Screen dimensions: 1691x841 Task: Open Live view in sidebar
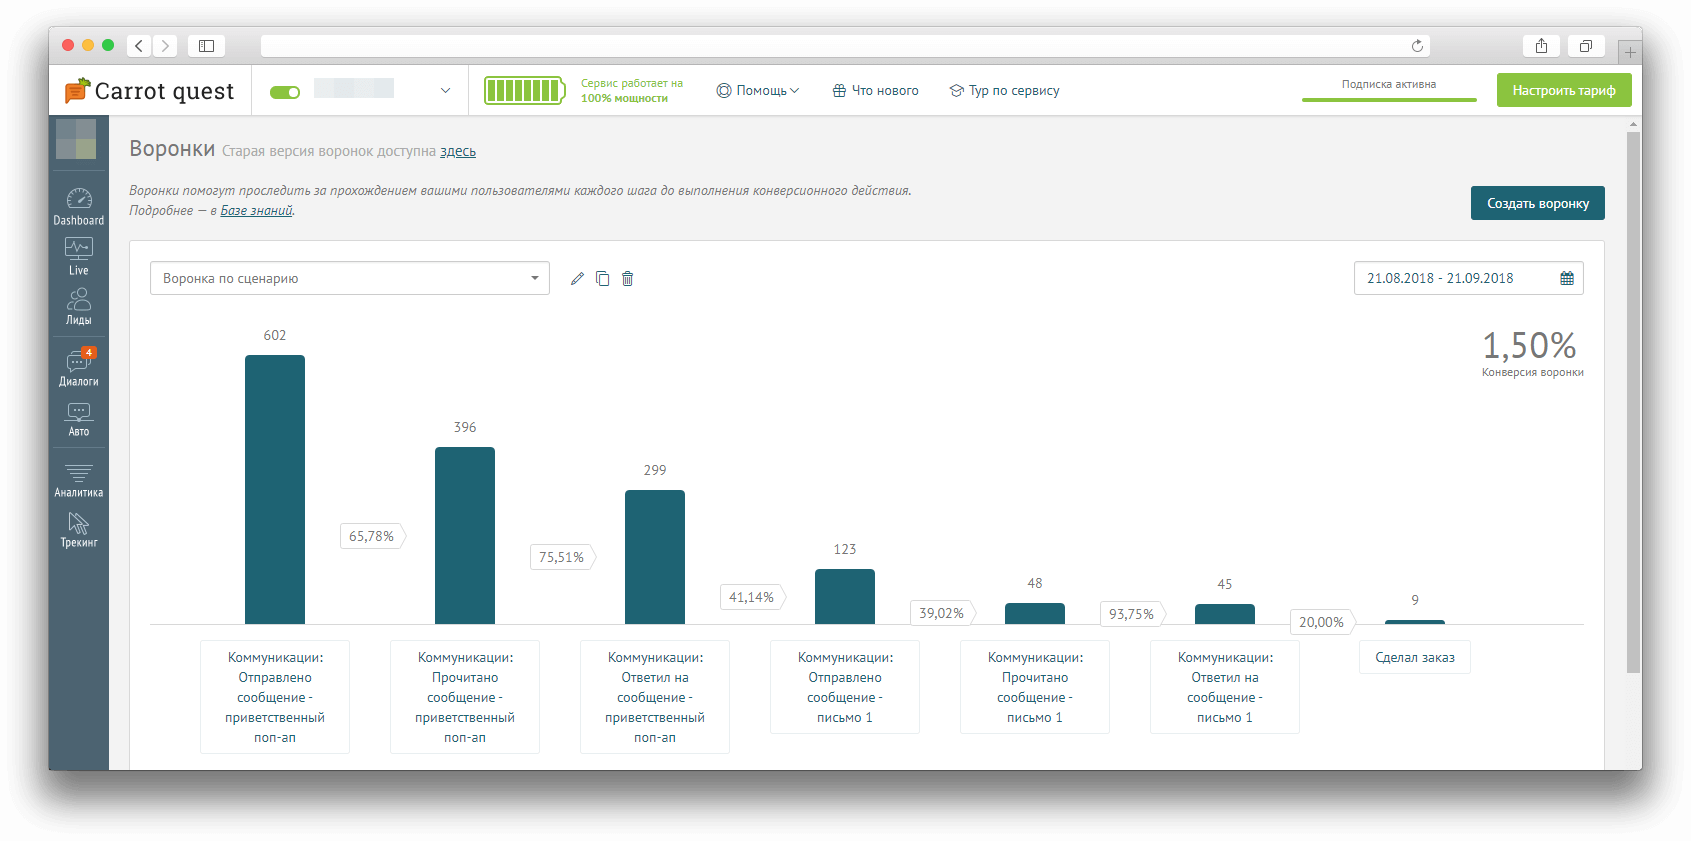click(x=79, y=257)
